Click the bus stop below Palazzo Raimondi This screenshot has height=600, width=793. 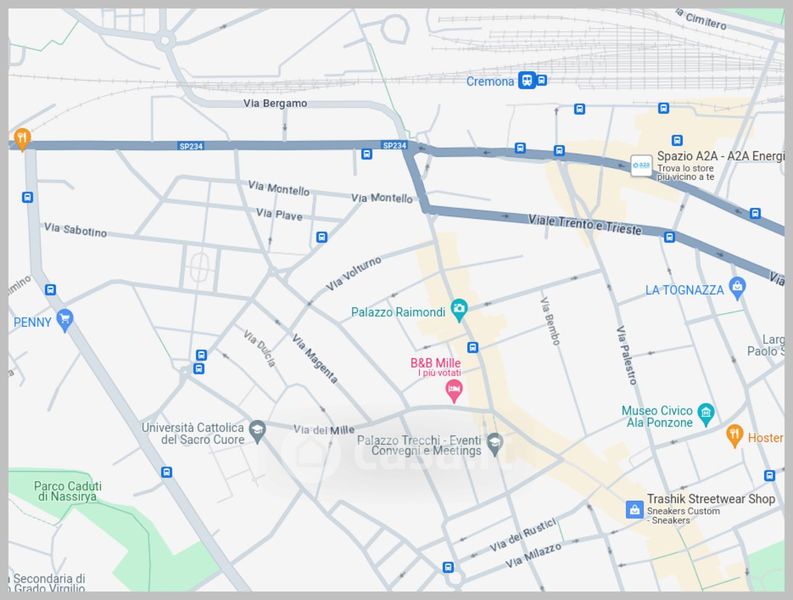pyautogui.click(x=473, y=347)
